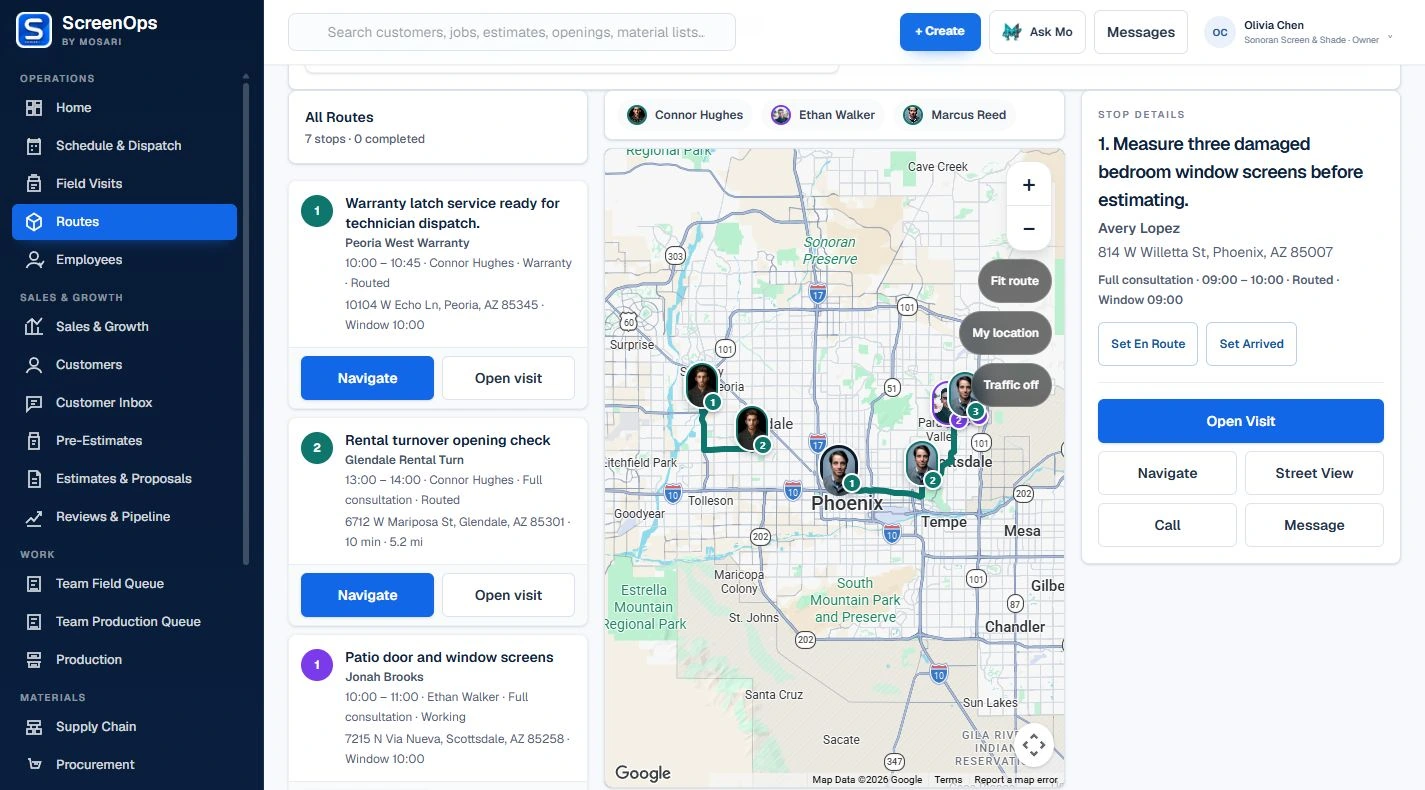
Task: Open the Team Field Queue icon
Action: coord(34,584)
